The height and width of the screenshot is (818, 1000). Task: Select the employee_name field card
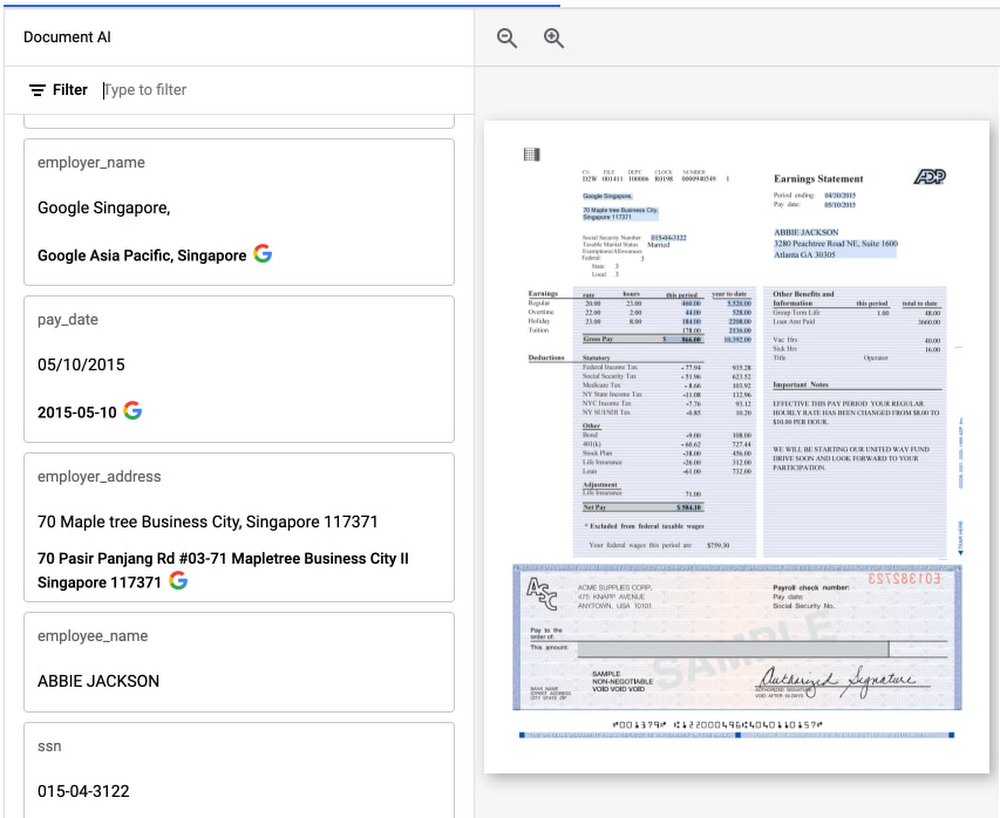(x=239, y=661)
